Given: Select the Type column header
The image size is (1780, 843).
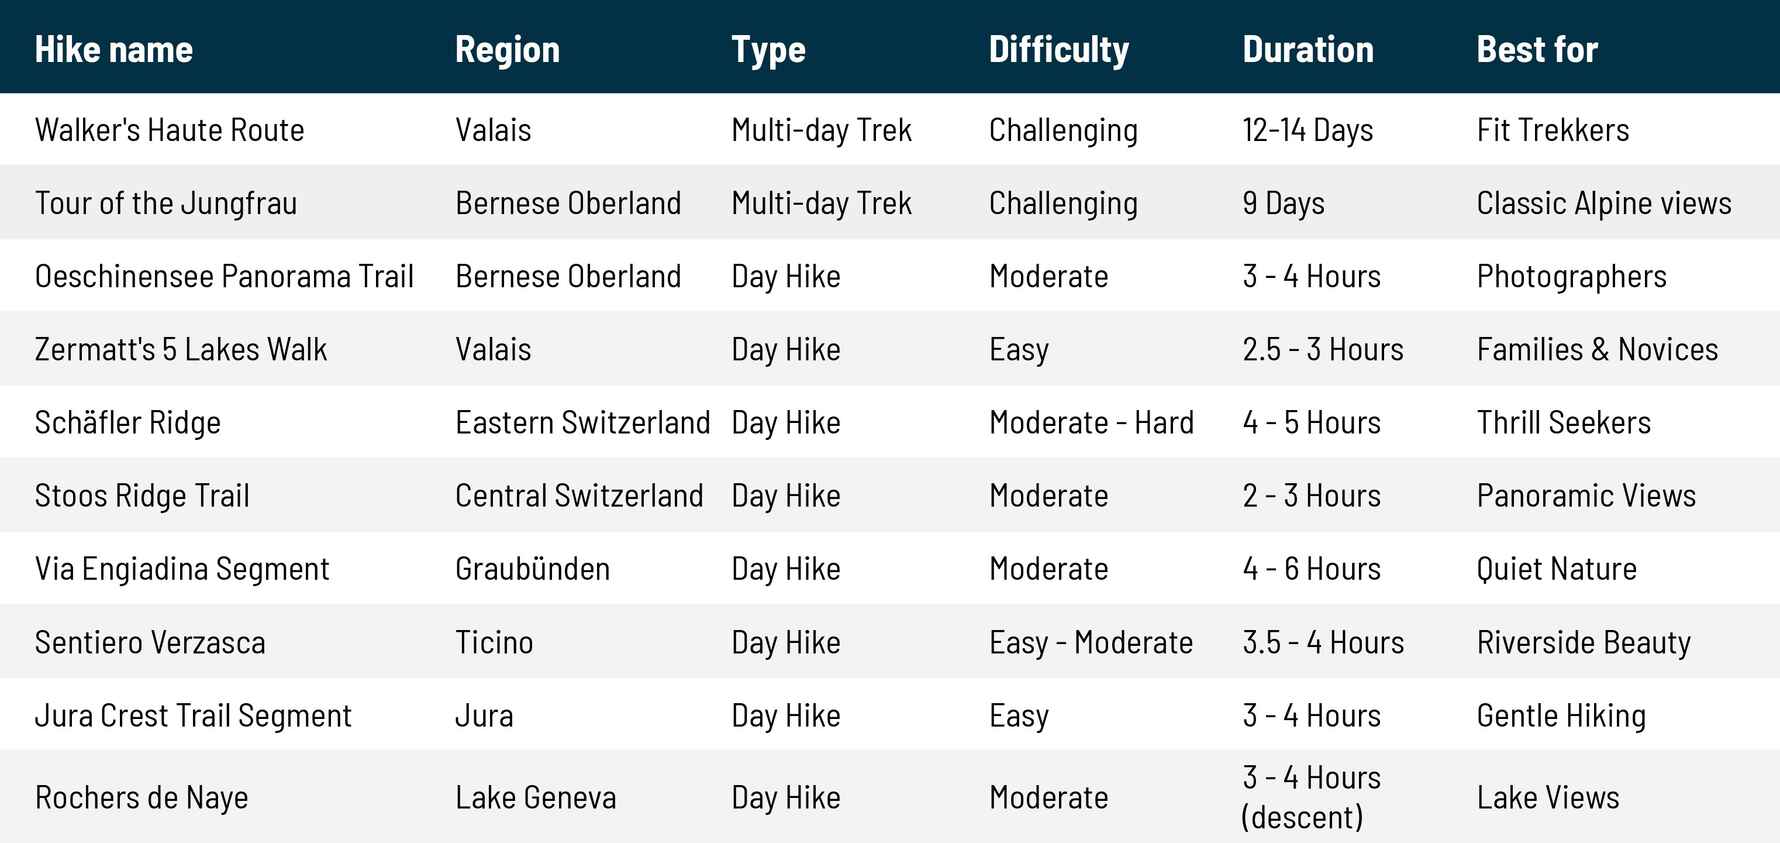Looking at the screenshot, I should tap(768, 49).
